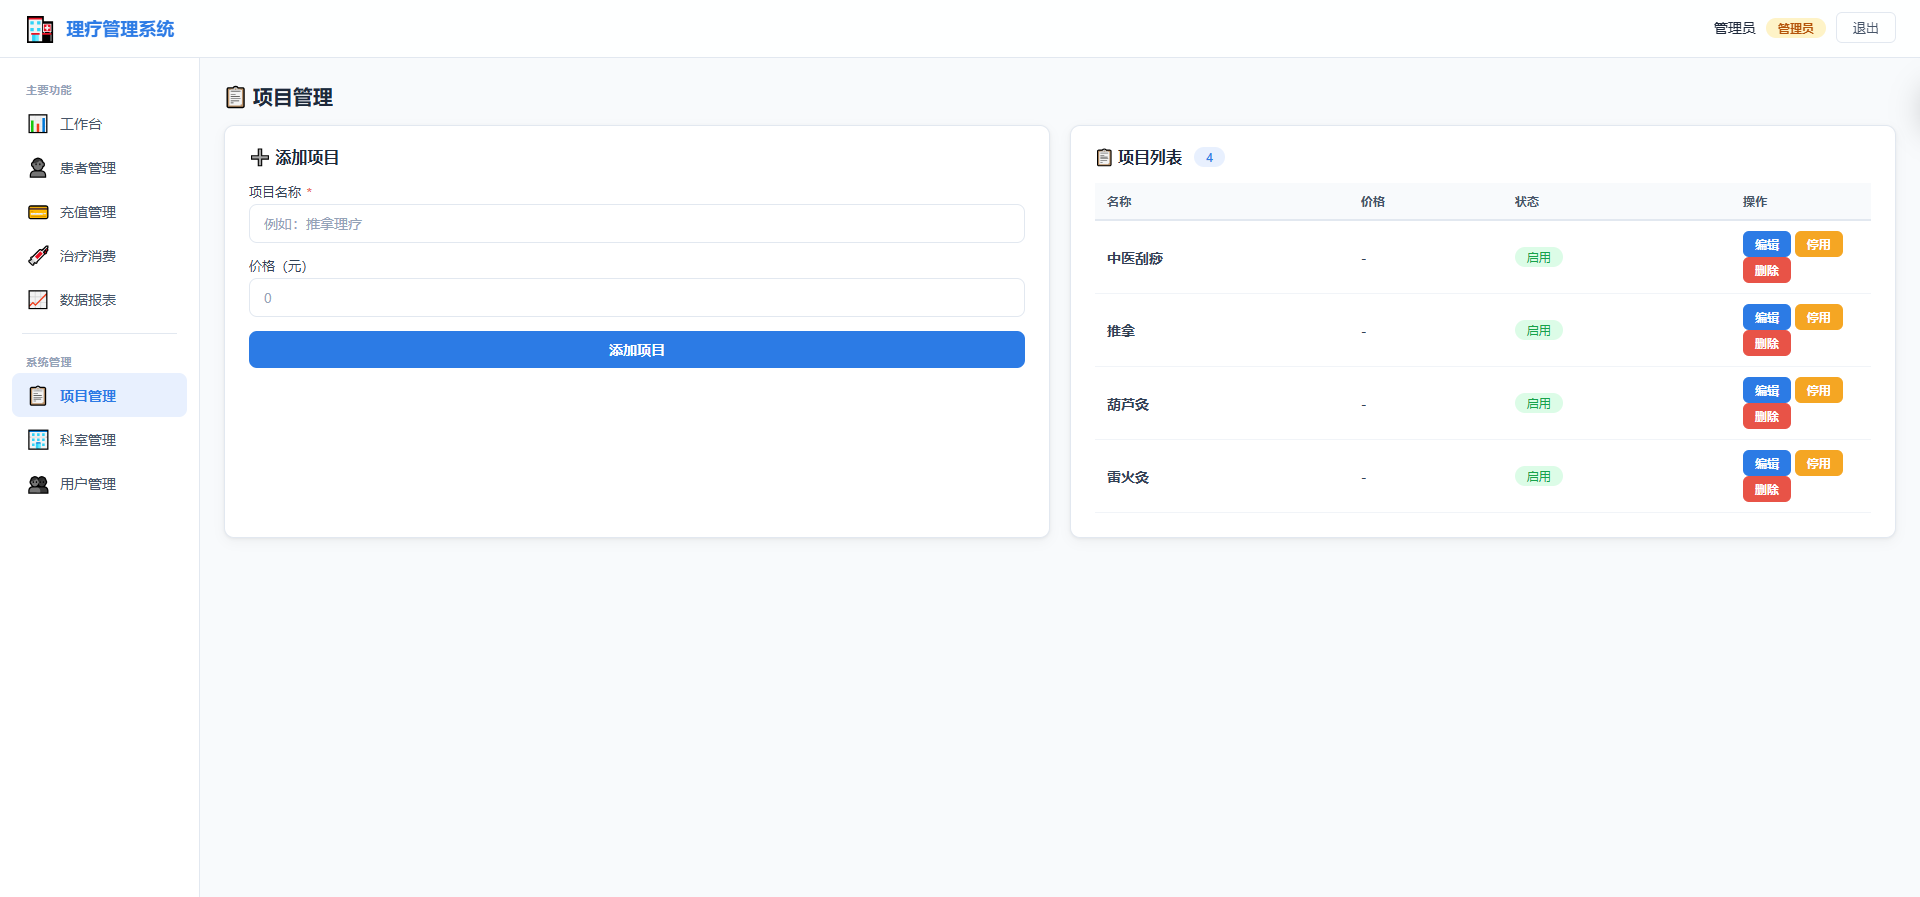Viewport: 1920px width, 897px height.
Task: Disable 雷火灸 using 停用 button
Action: click(1818, 463)
